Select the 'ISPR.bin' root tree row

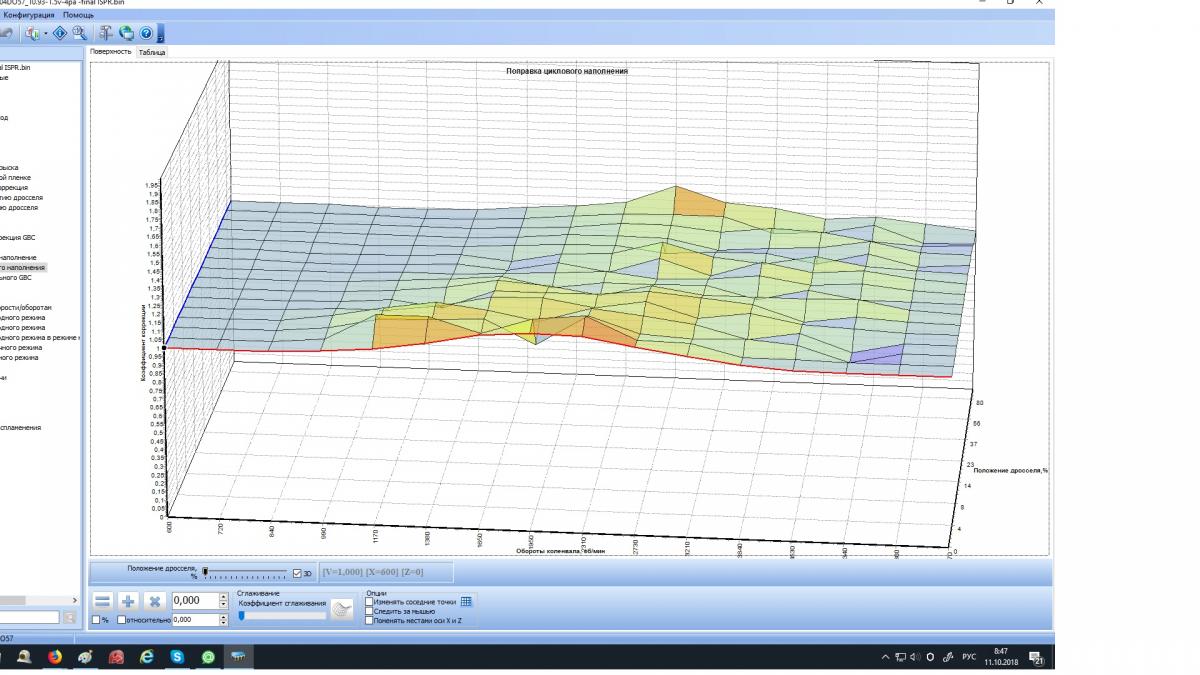coord(16,67)
